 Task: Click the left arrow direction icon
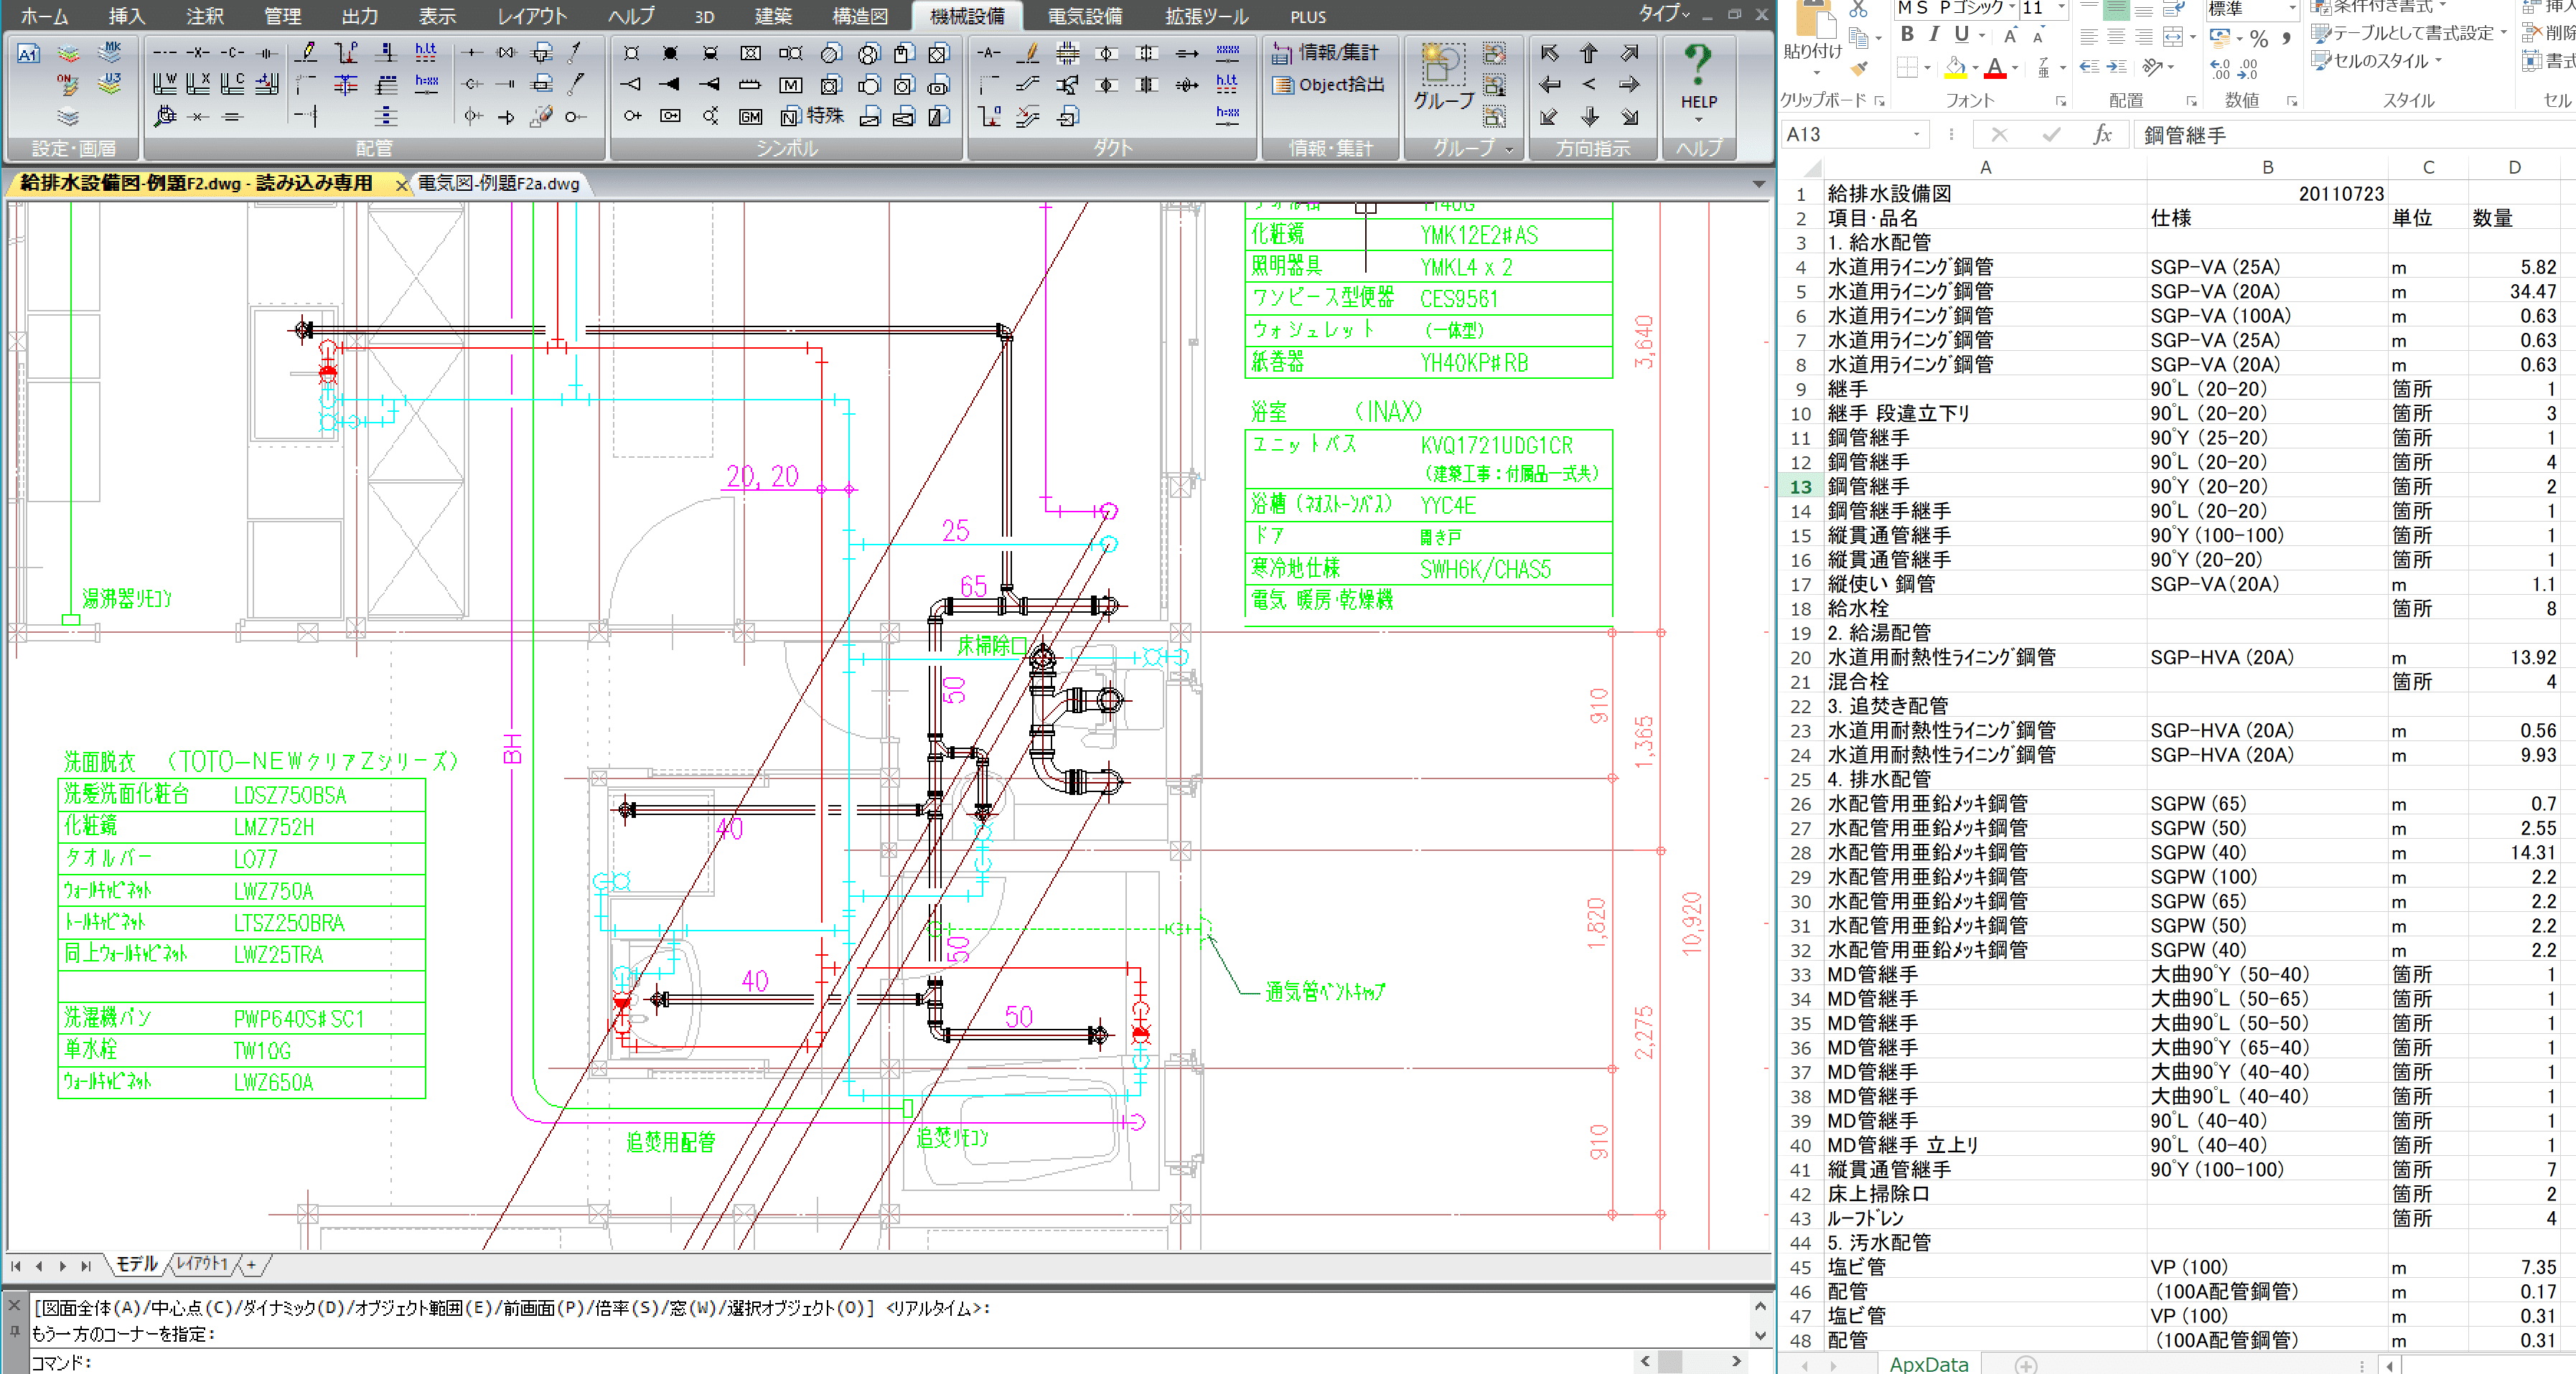pos(1549,84)
